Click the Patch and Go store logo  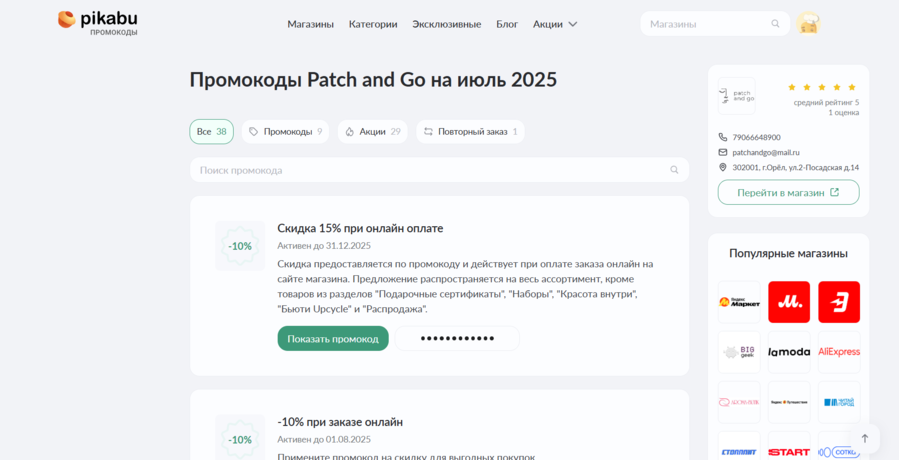coord(736,96)
